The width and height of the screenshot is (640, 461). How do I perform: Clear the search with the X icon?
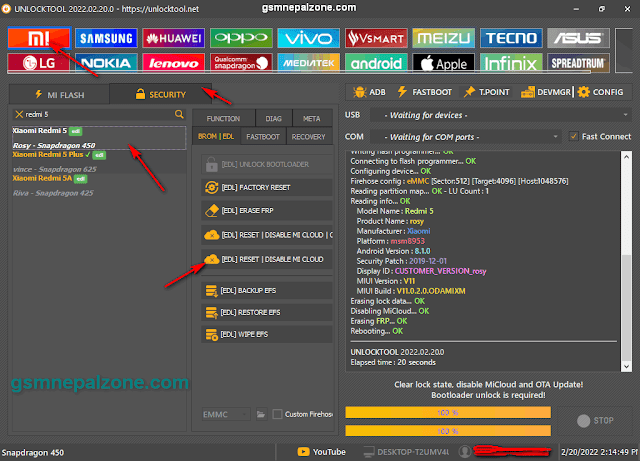point(19,114)
